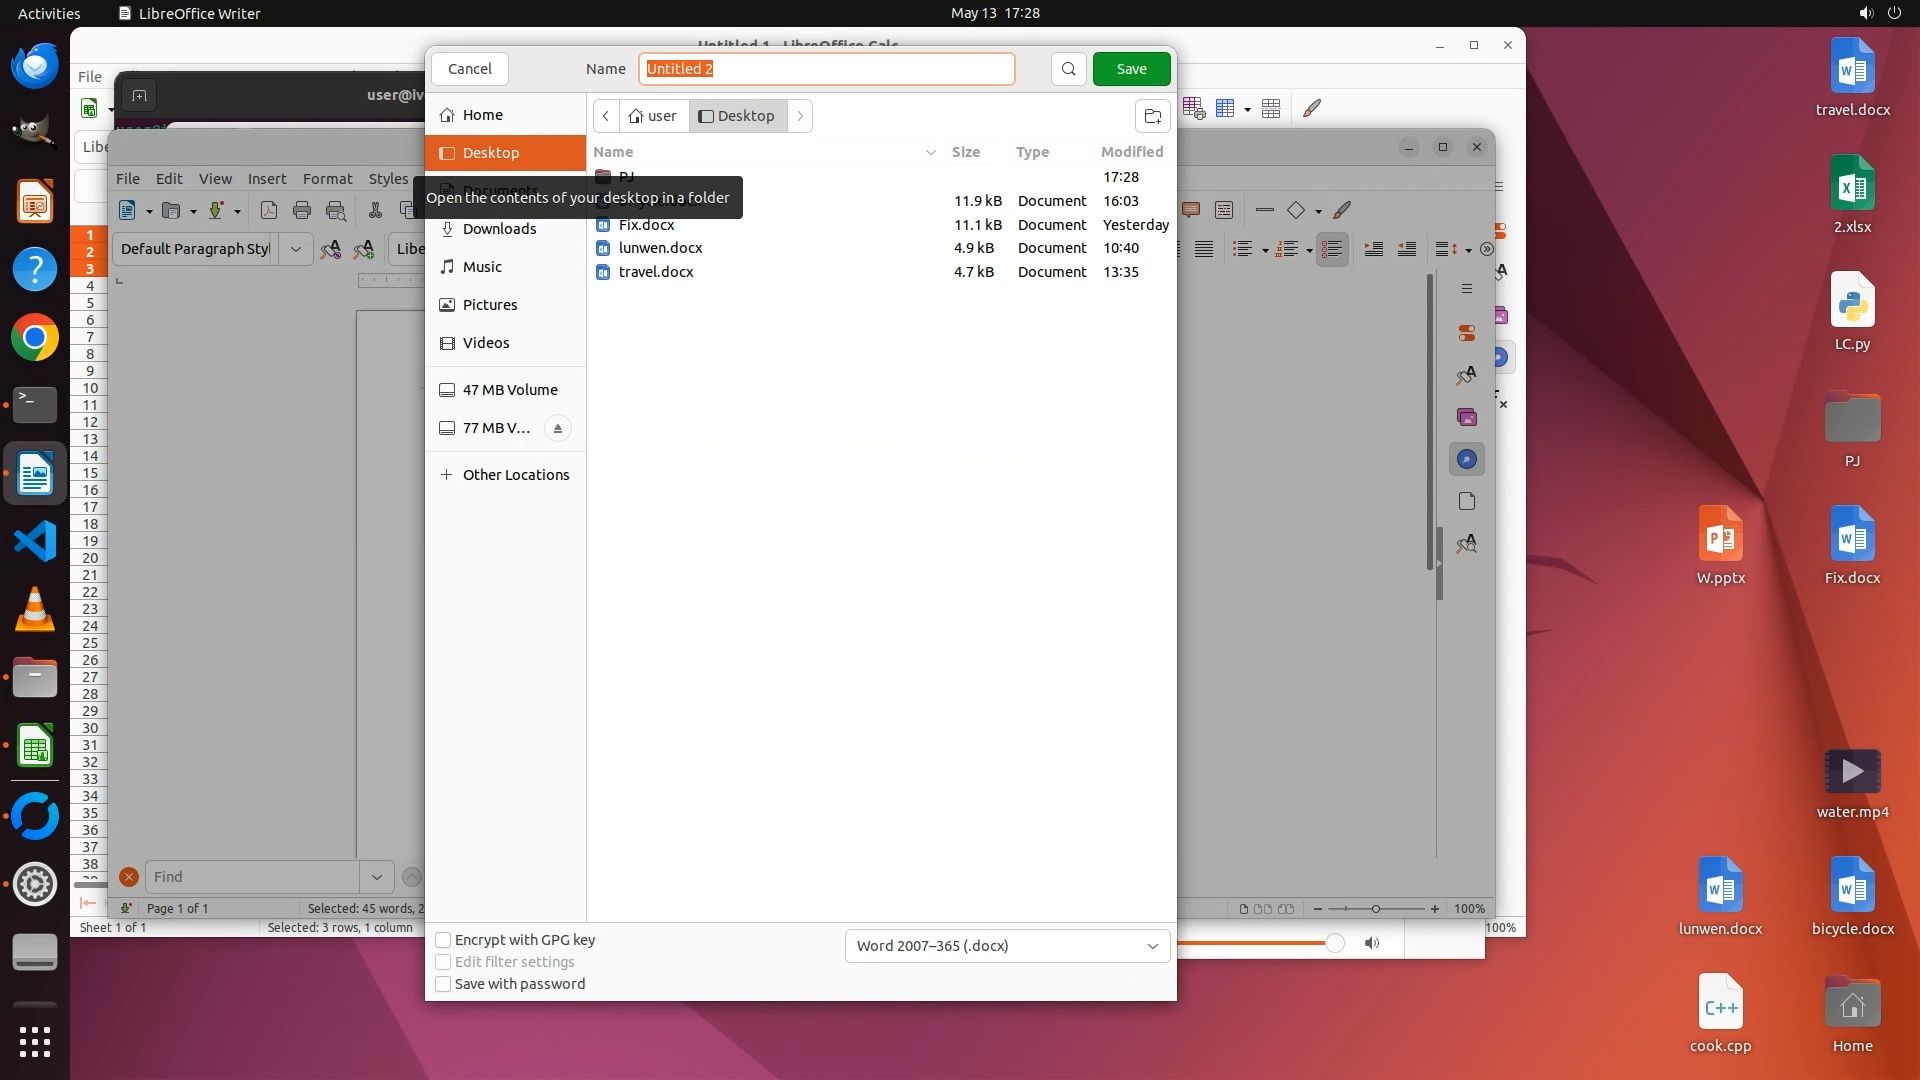Check Save with password option

click(443, 984)
